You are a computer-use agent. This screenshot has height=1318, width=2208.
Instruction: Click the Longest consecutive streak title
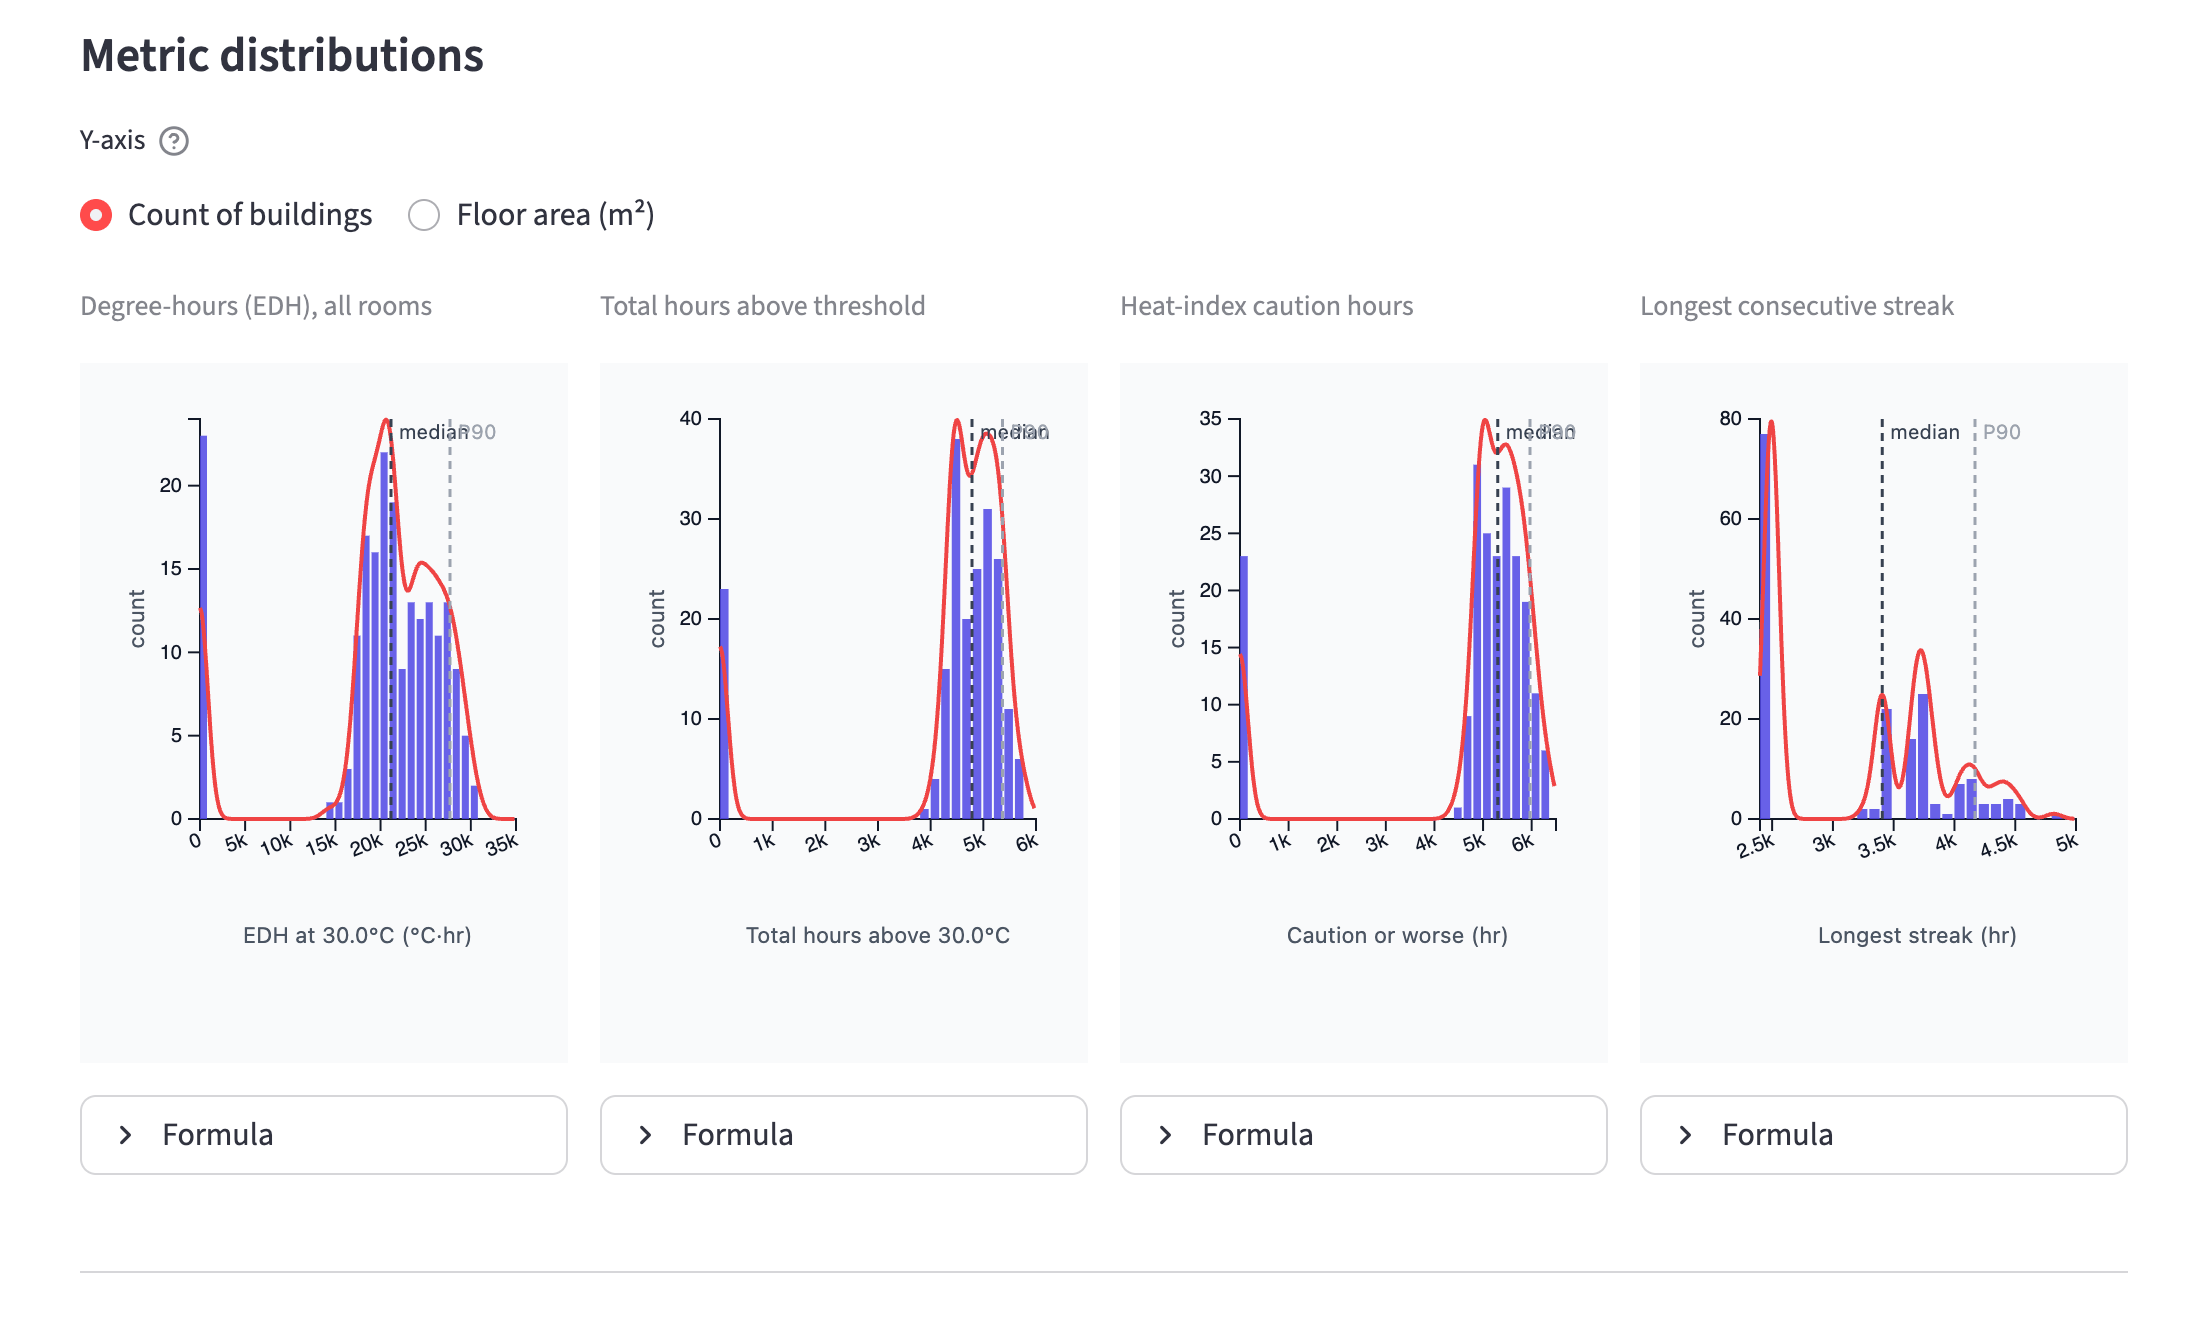pyautogui.click(x=1797, y=306)
